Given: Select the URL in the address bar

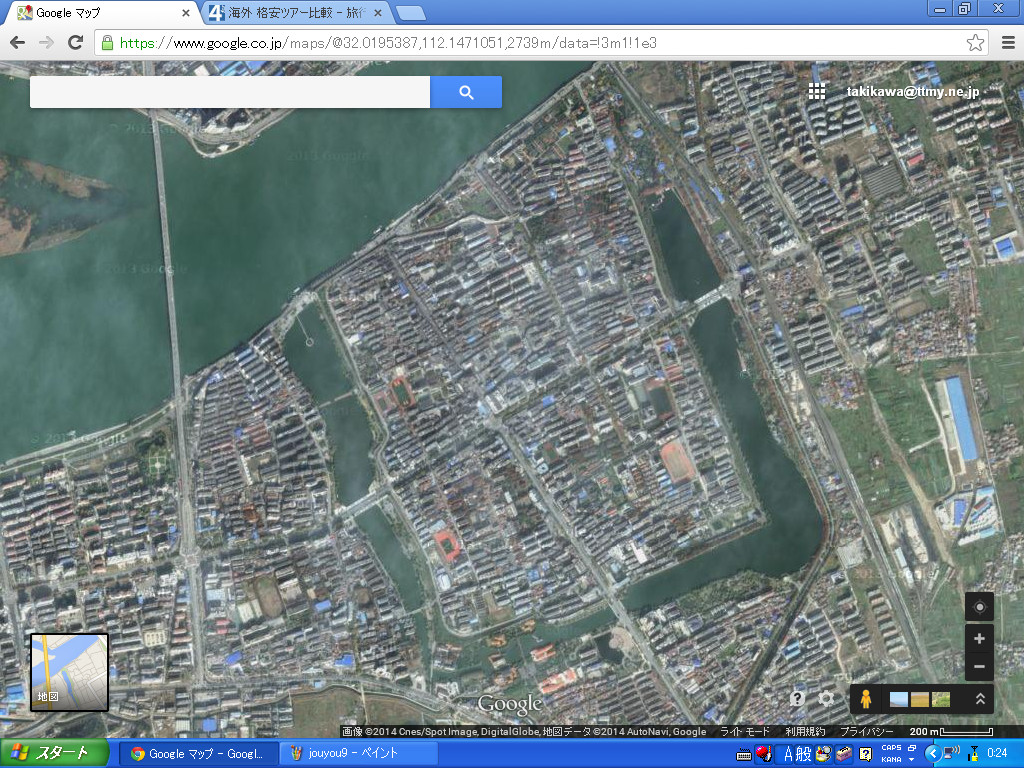Looking at the screenshot, I should pos(388,43).
